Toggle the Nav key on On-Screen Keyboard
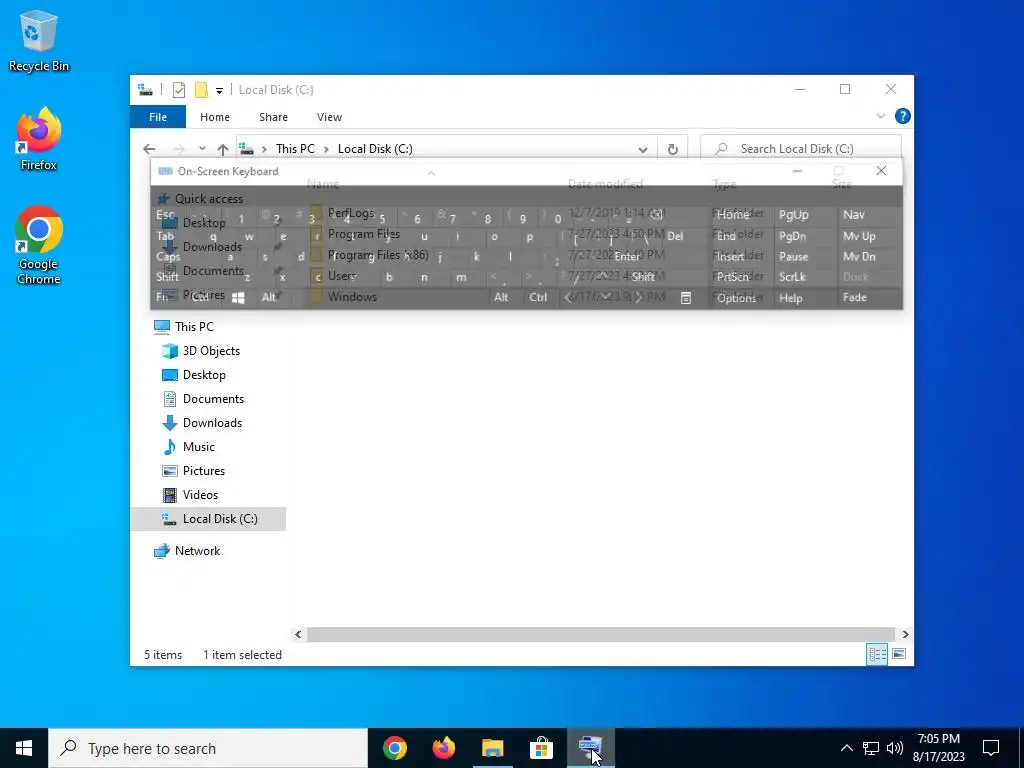 coord(854,215)
